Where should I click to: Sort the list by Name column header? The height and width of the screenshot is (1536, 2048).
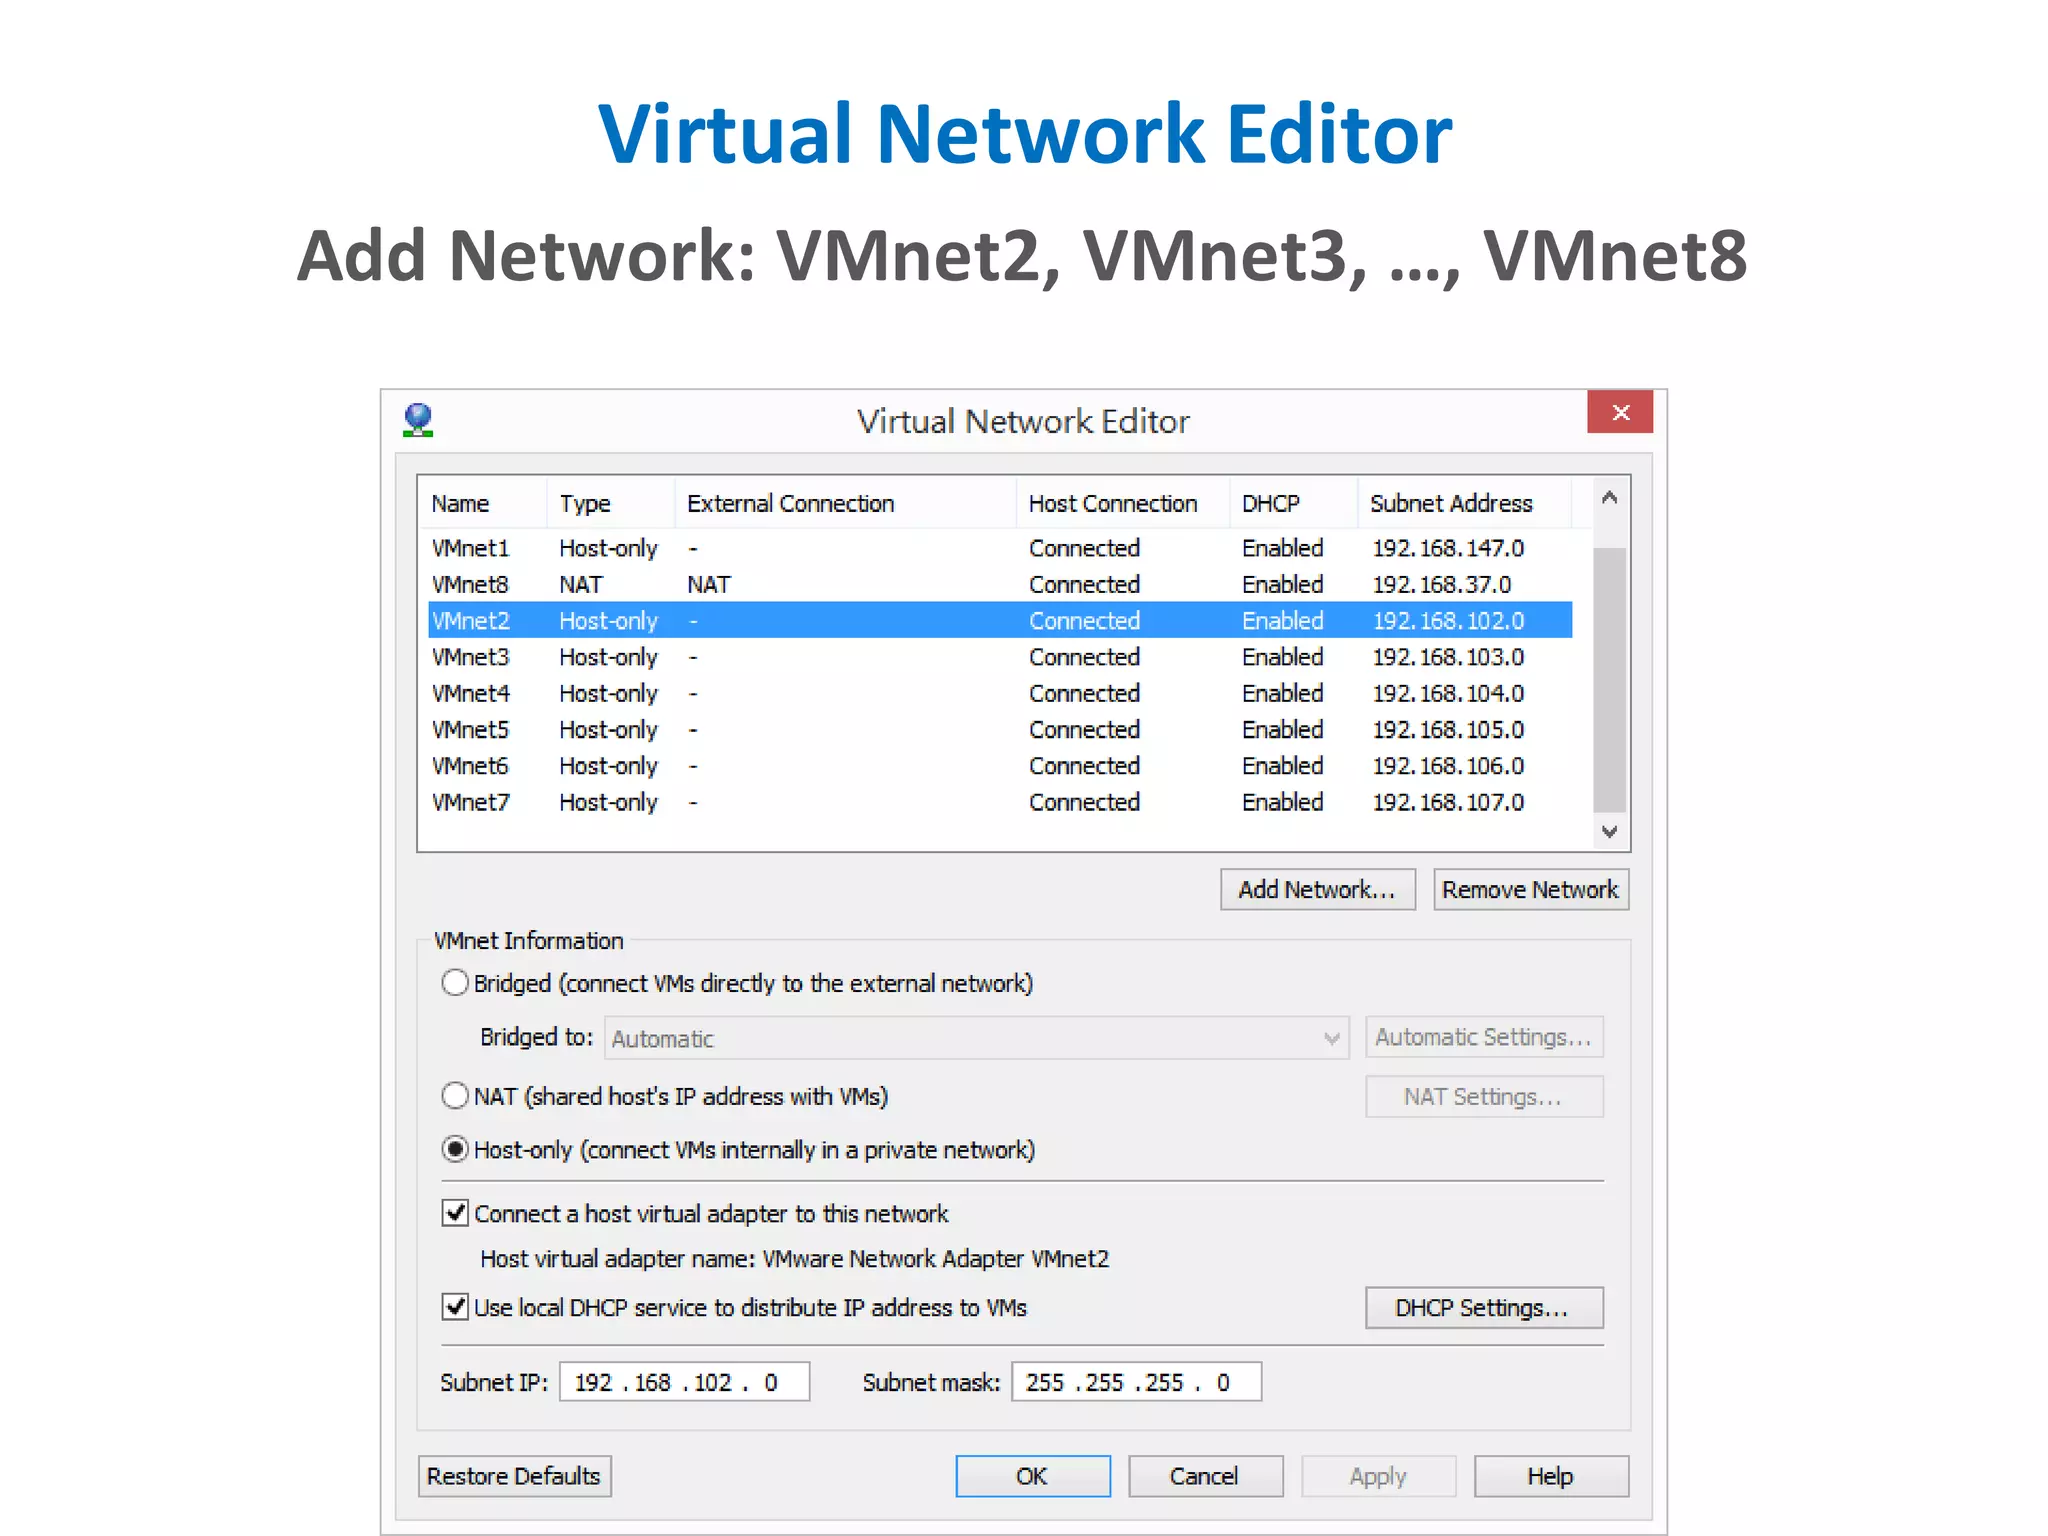click(x=482, y=503)
